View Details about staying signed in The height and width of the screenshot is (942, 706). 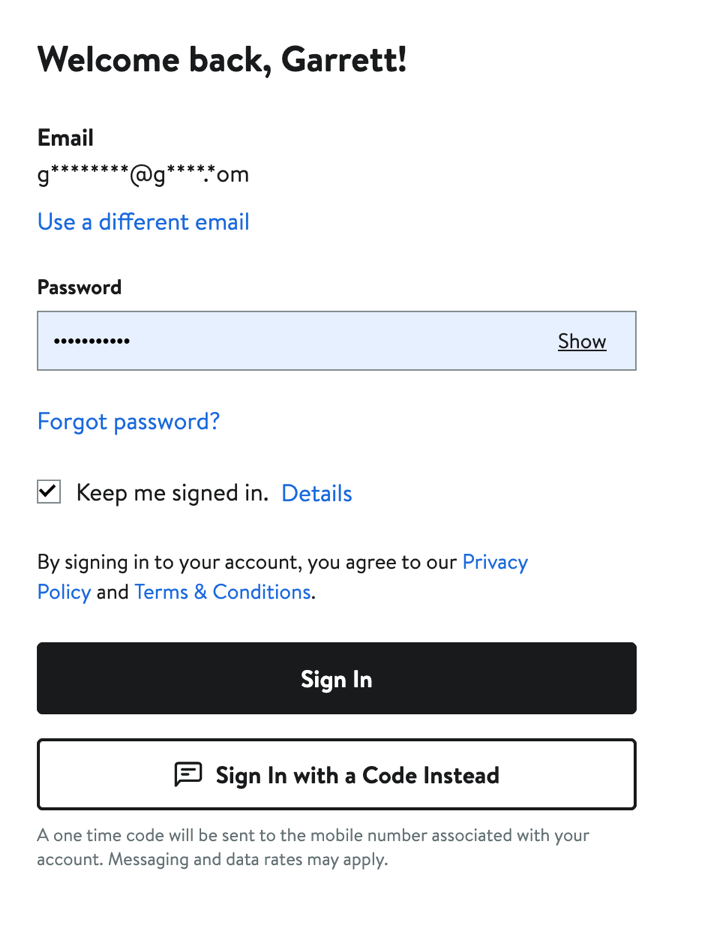coord(316,493)
